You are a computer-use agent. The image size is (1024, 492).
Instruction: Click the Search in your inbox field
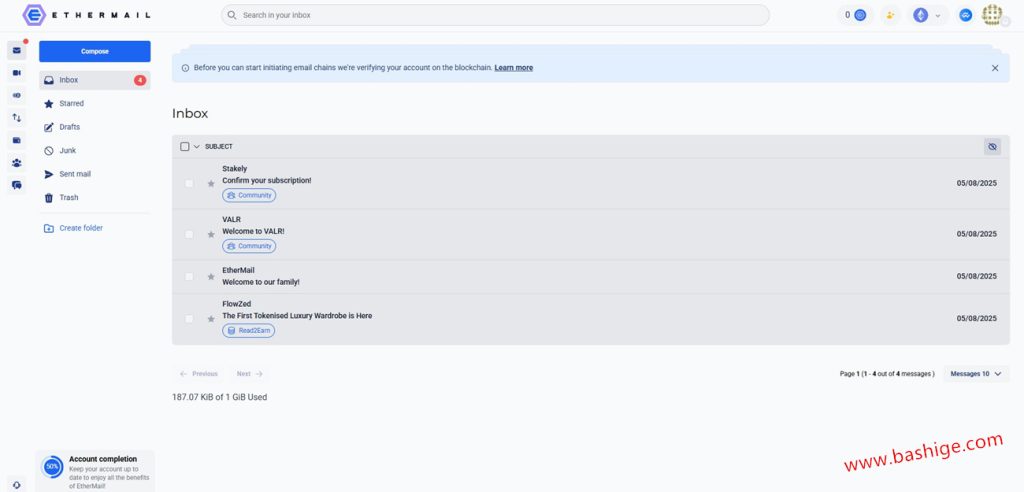(495, 15)
